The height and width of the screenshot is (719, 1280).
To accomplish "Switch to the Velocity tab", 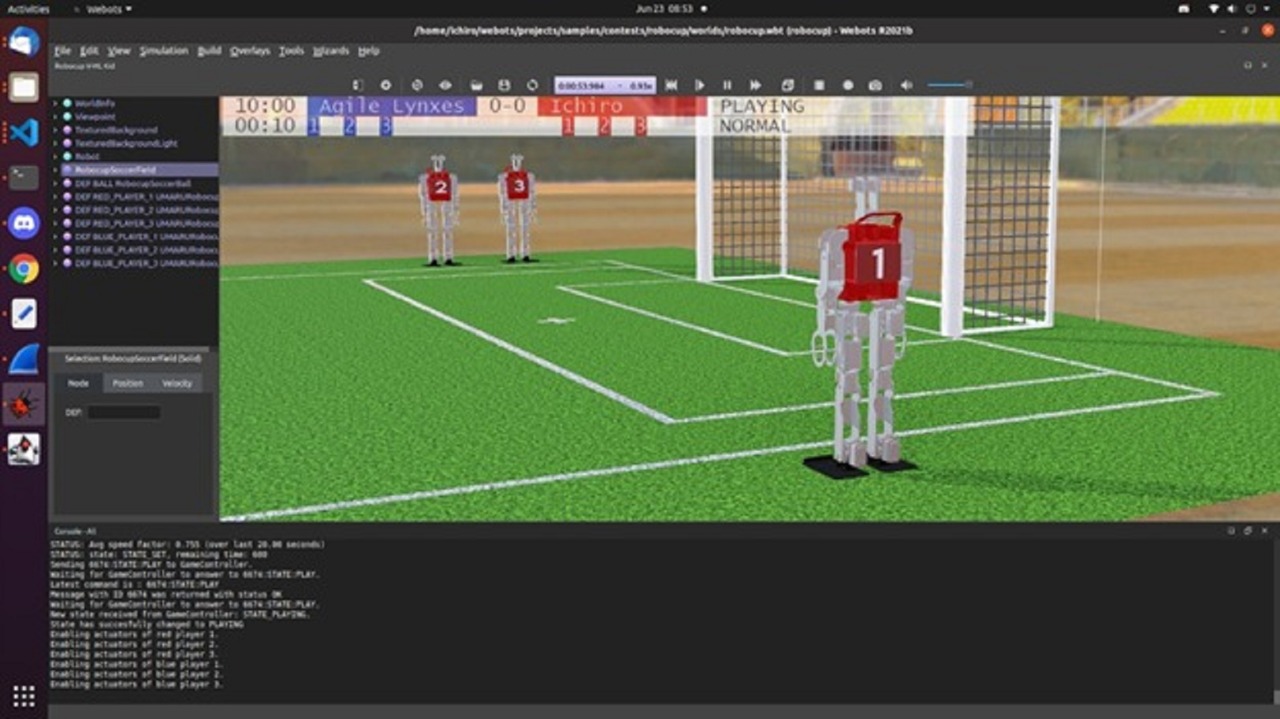I will [178, 383].
